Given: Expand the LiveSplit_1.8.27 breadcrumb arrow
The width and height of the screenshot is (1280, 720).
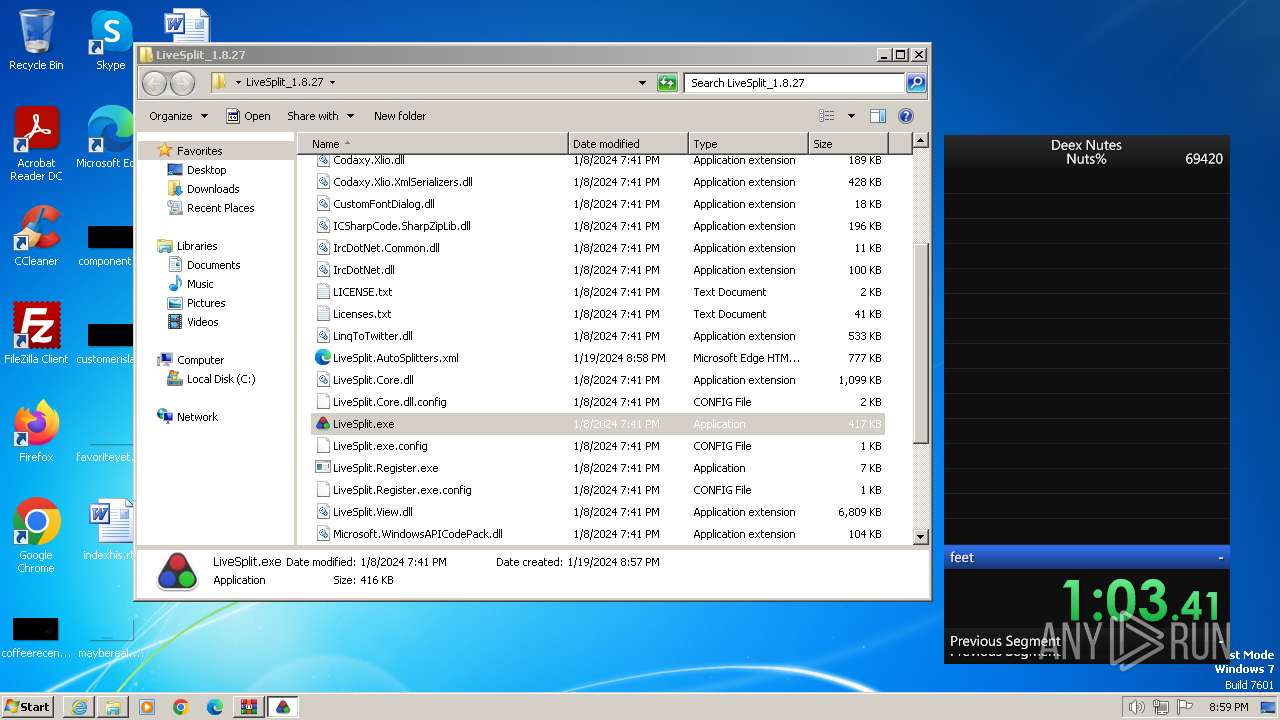Looking at the screenshot, I should (x=332, y=83).
